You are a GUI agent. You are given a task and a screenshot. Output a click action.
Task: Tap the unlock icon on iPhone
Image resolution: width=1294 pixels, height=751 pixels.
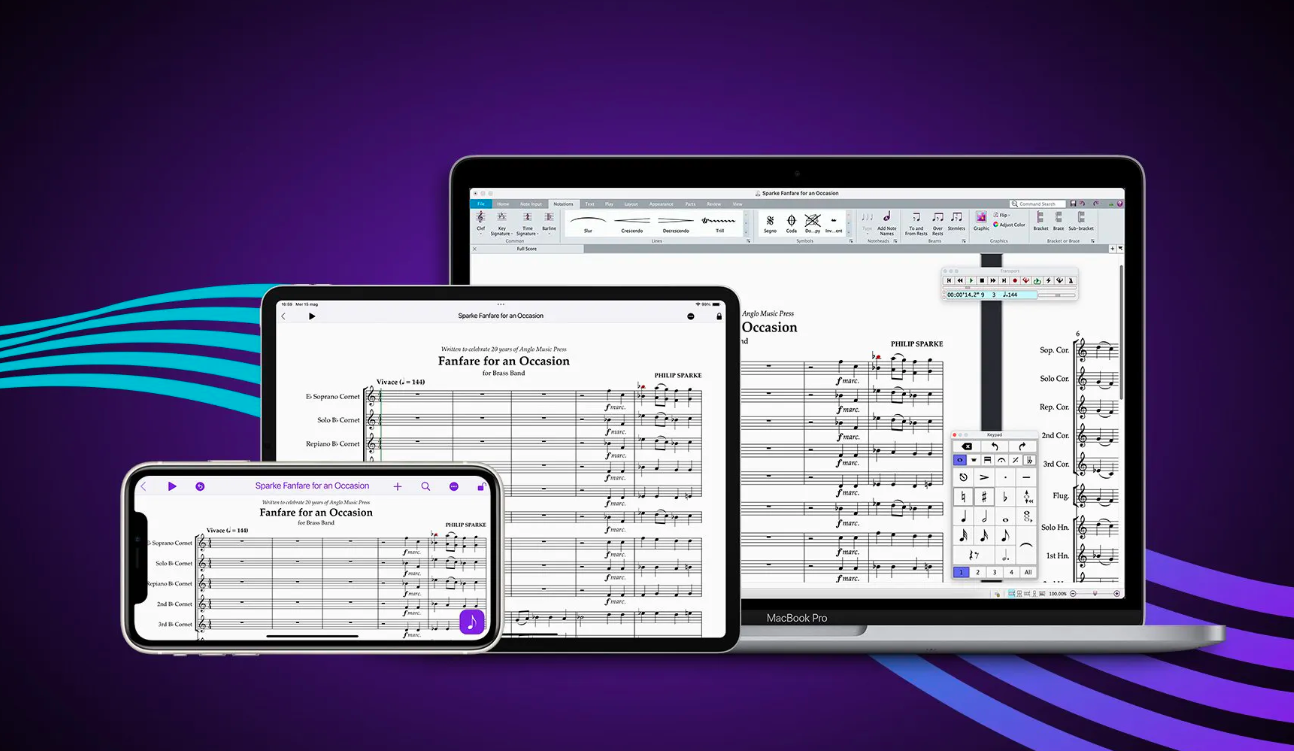click(481, 486)
